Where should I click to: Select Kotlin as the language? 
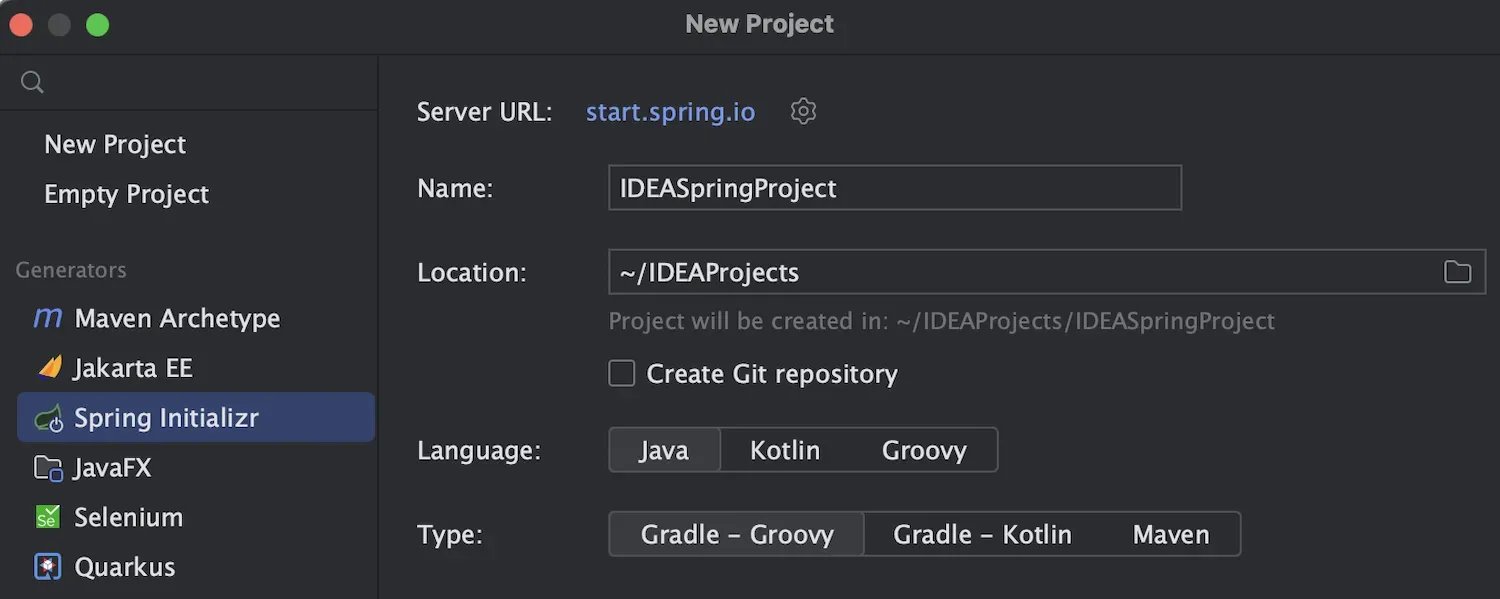click(x=785, y=450)
